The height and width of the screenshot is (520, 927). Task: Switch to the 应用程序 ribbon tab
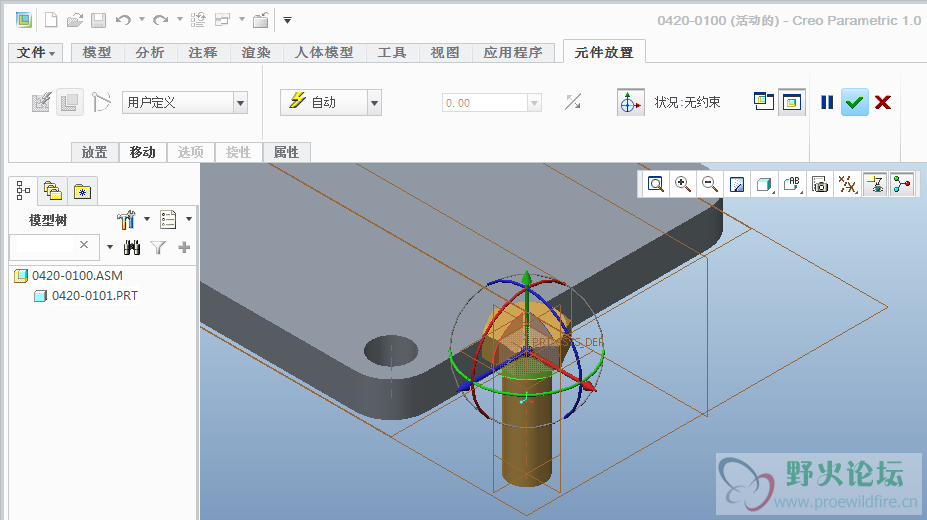tap(513, 53)
